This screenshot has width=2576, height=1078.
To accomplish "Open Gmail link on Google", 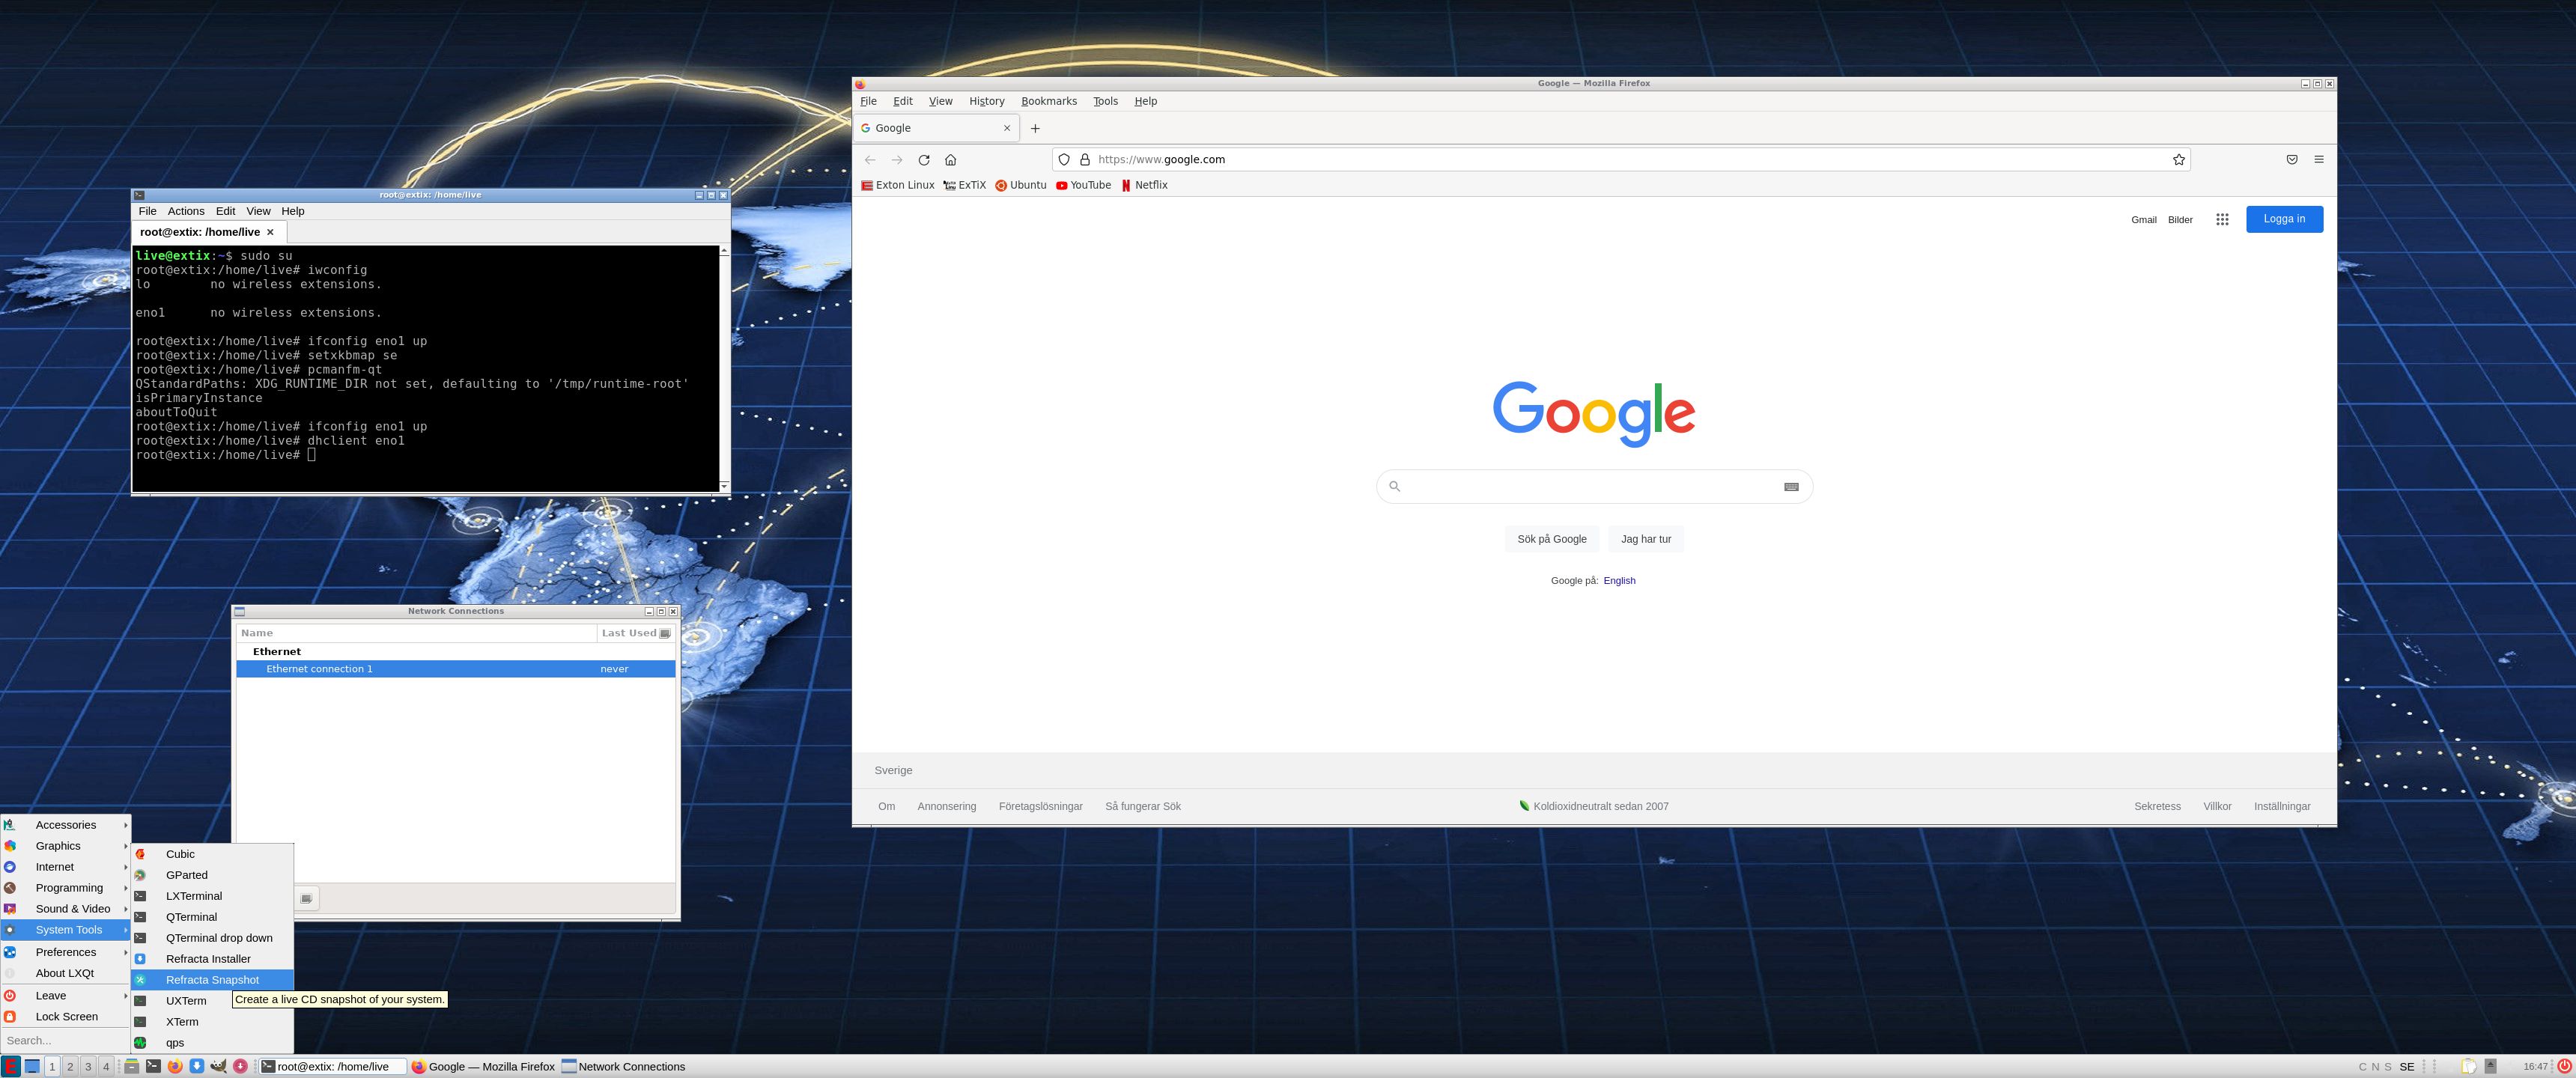I will [x=2143, y=220].
